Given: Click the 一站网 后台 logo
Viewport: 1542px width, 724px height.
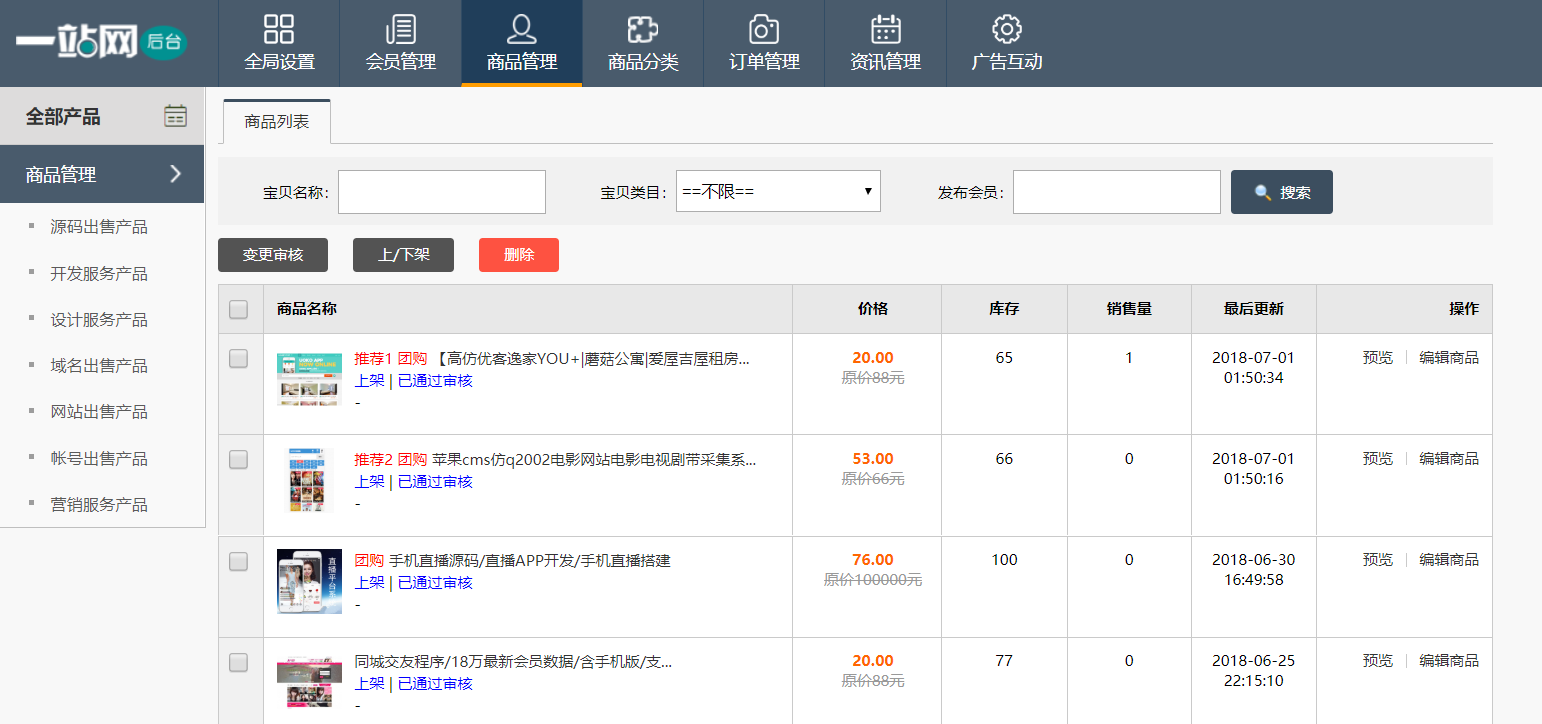Looking at the screenshot, I should [100, 43].
